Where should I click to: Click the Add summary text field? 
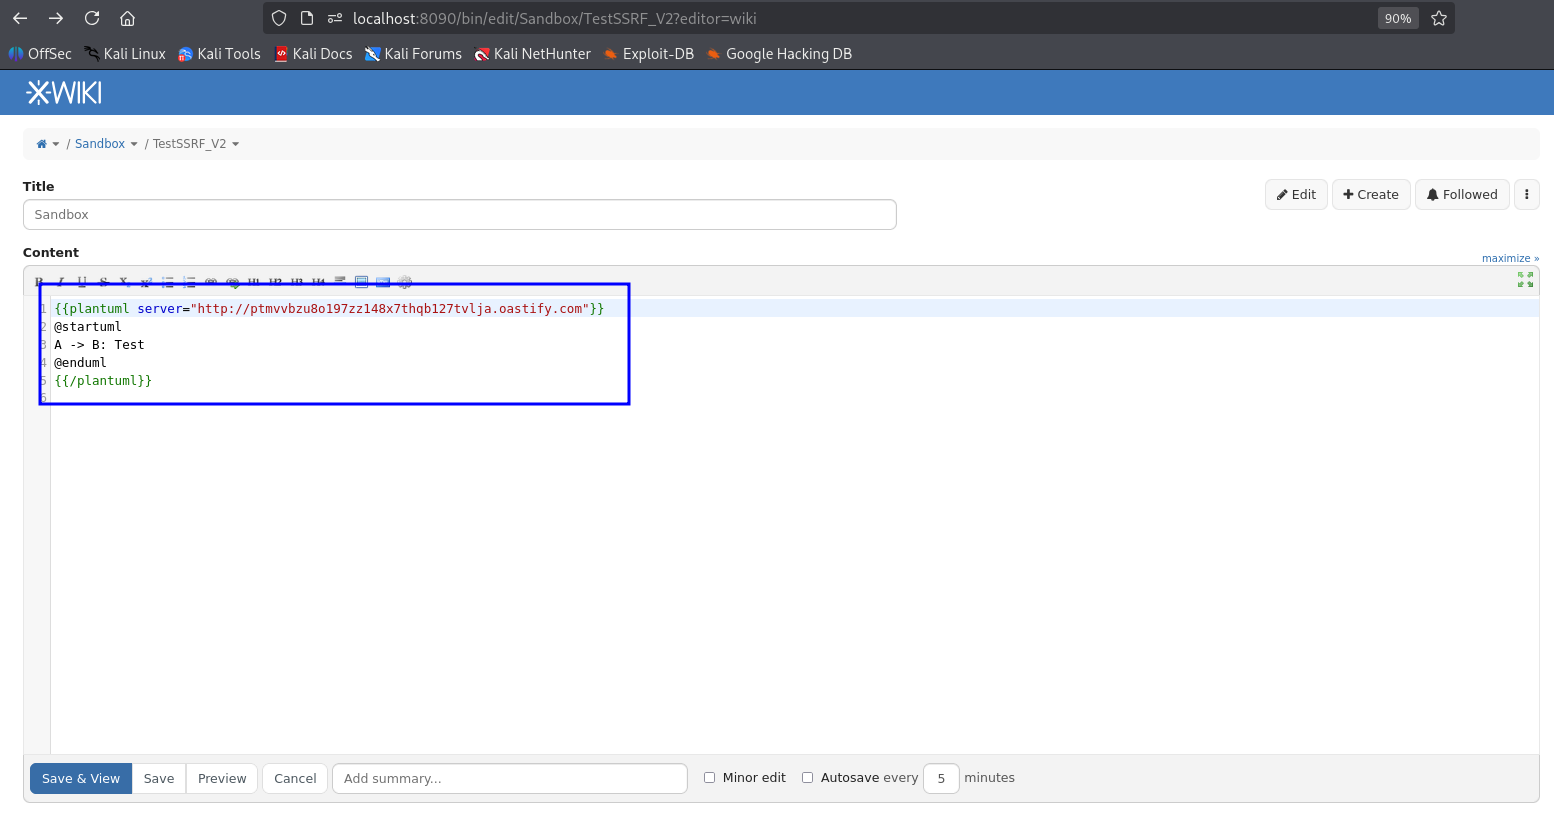point(509,778)
